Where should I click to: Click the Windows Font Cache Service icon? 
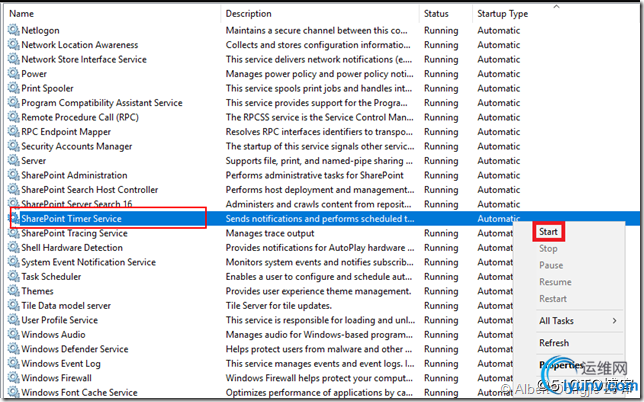(14, 392)
